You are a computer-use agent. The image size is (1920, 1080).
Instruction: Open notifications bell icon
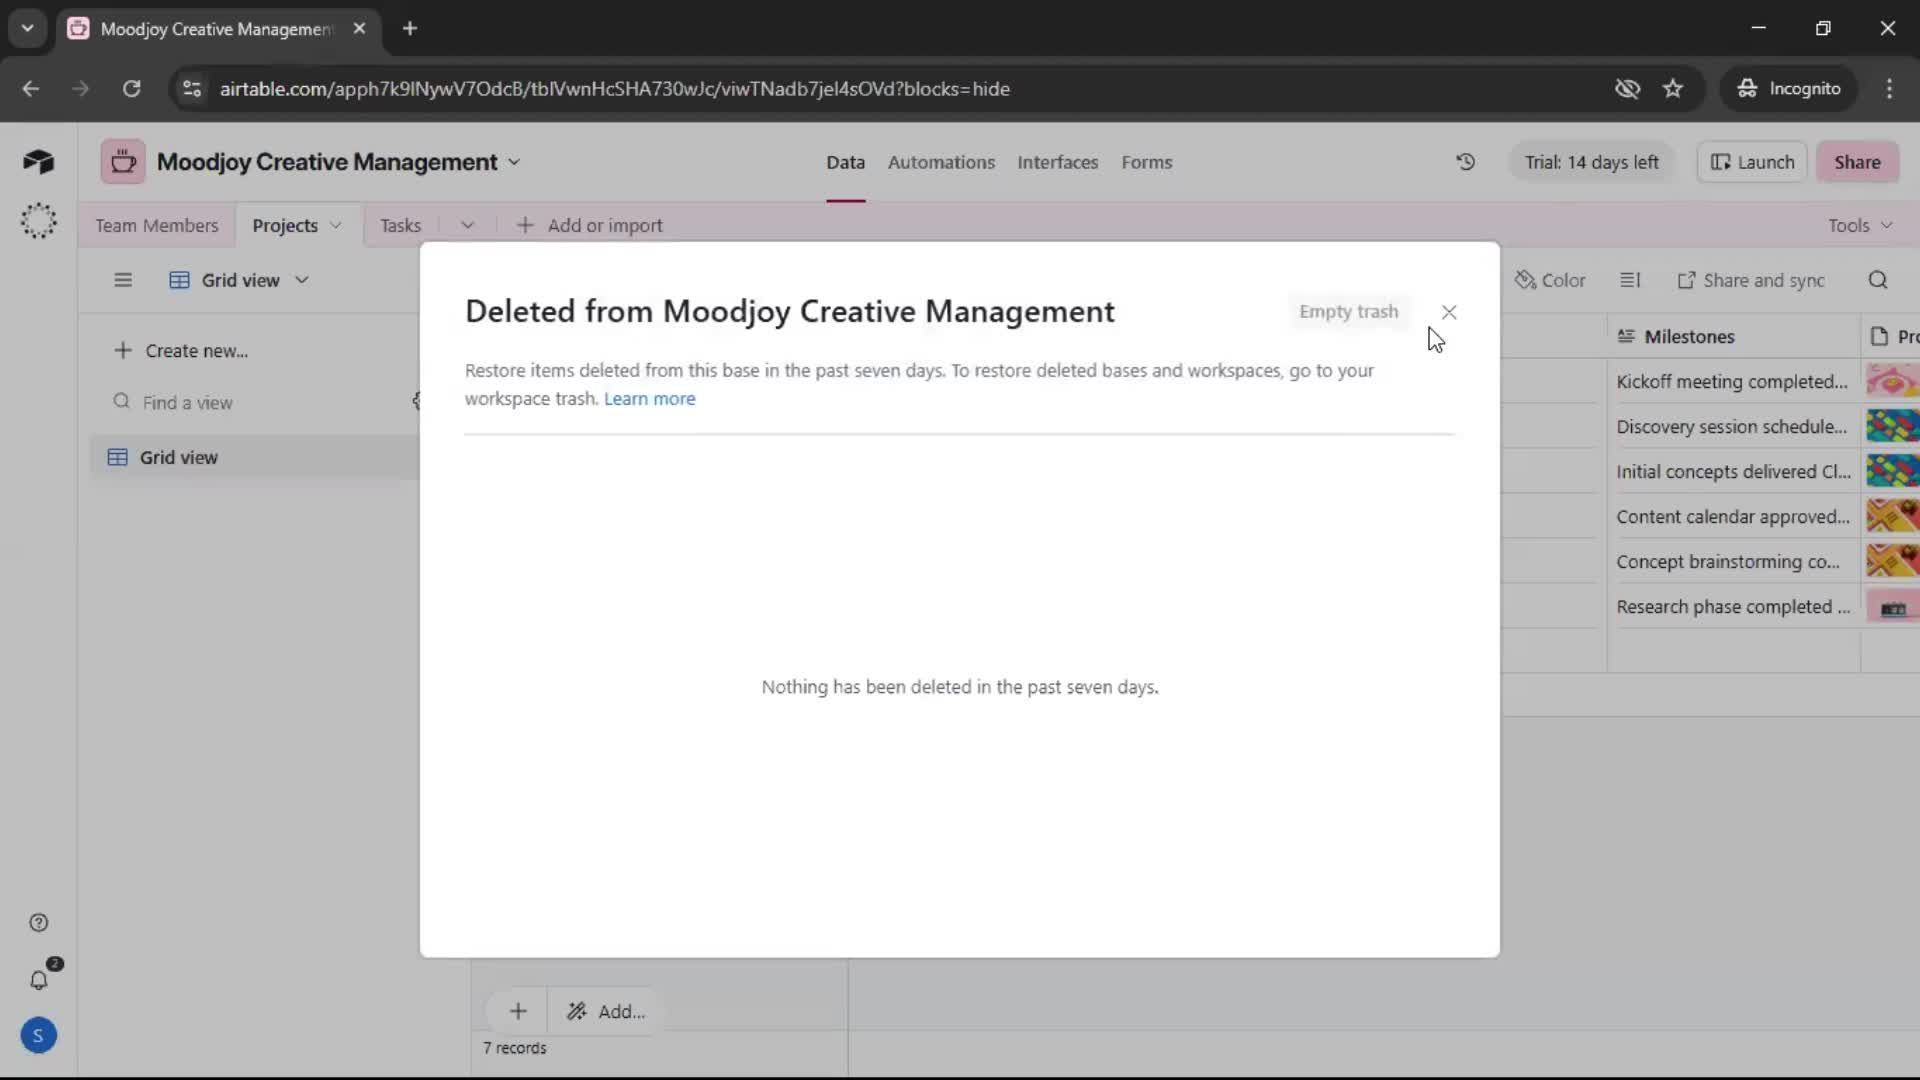tap(38, 981)
